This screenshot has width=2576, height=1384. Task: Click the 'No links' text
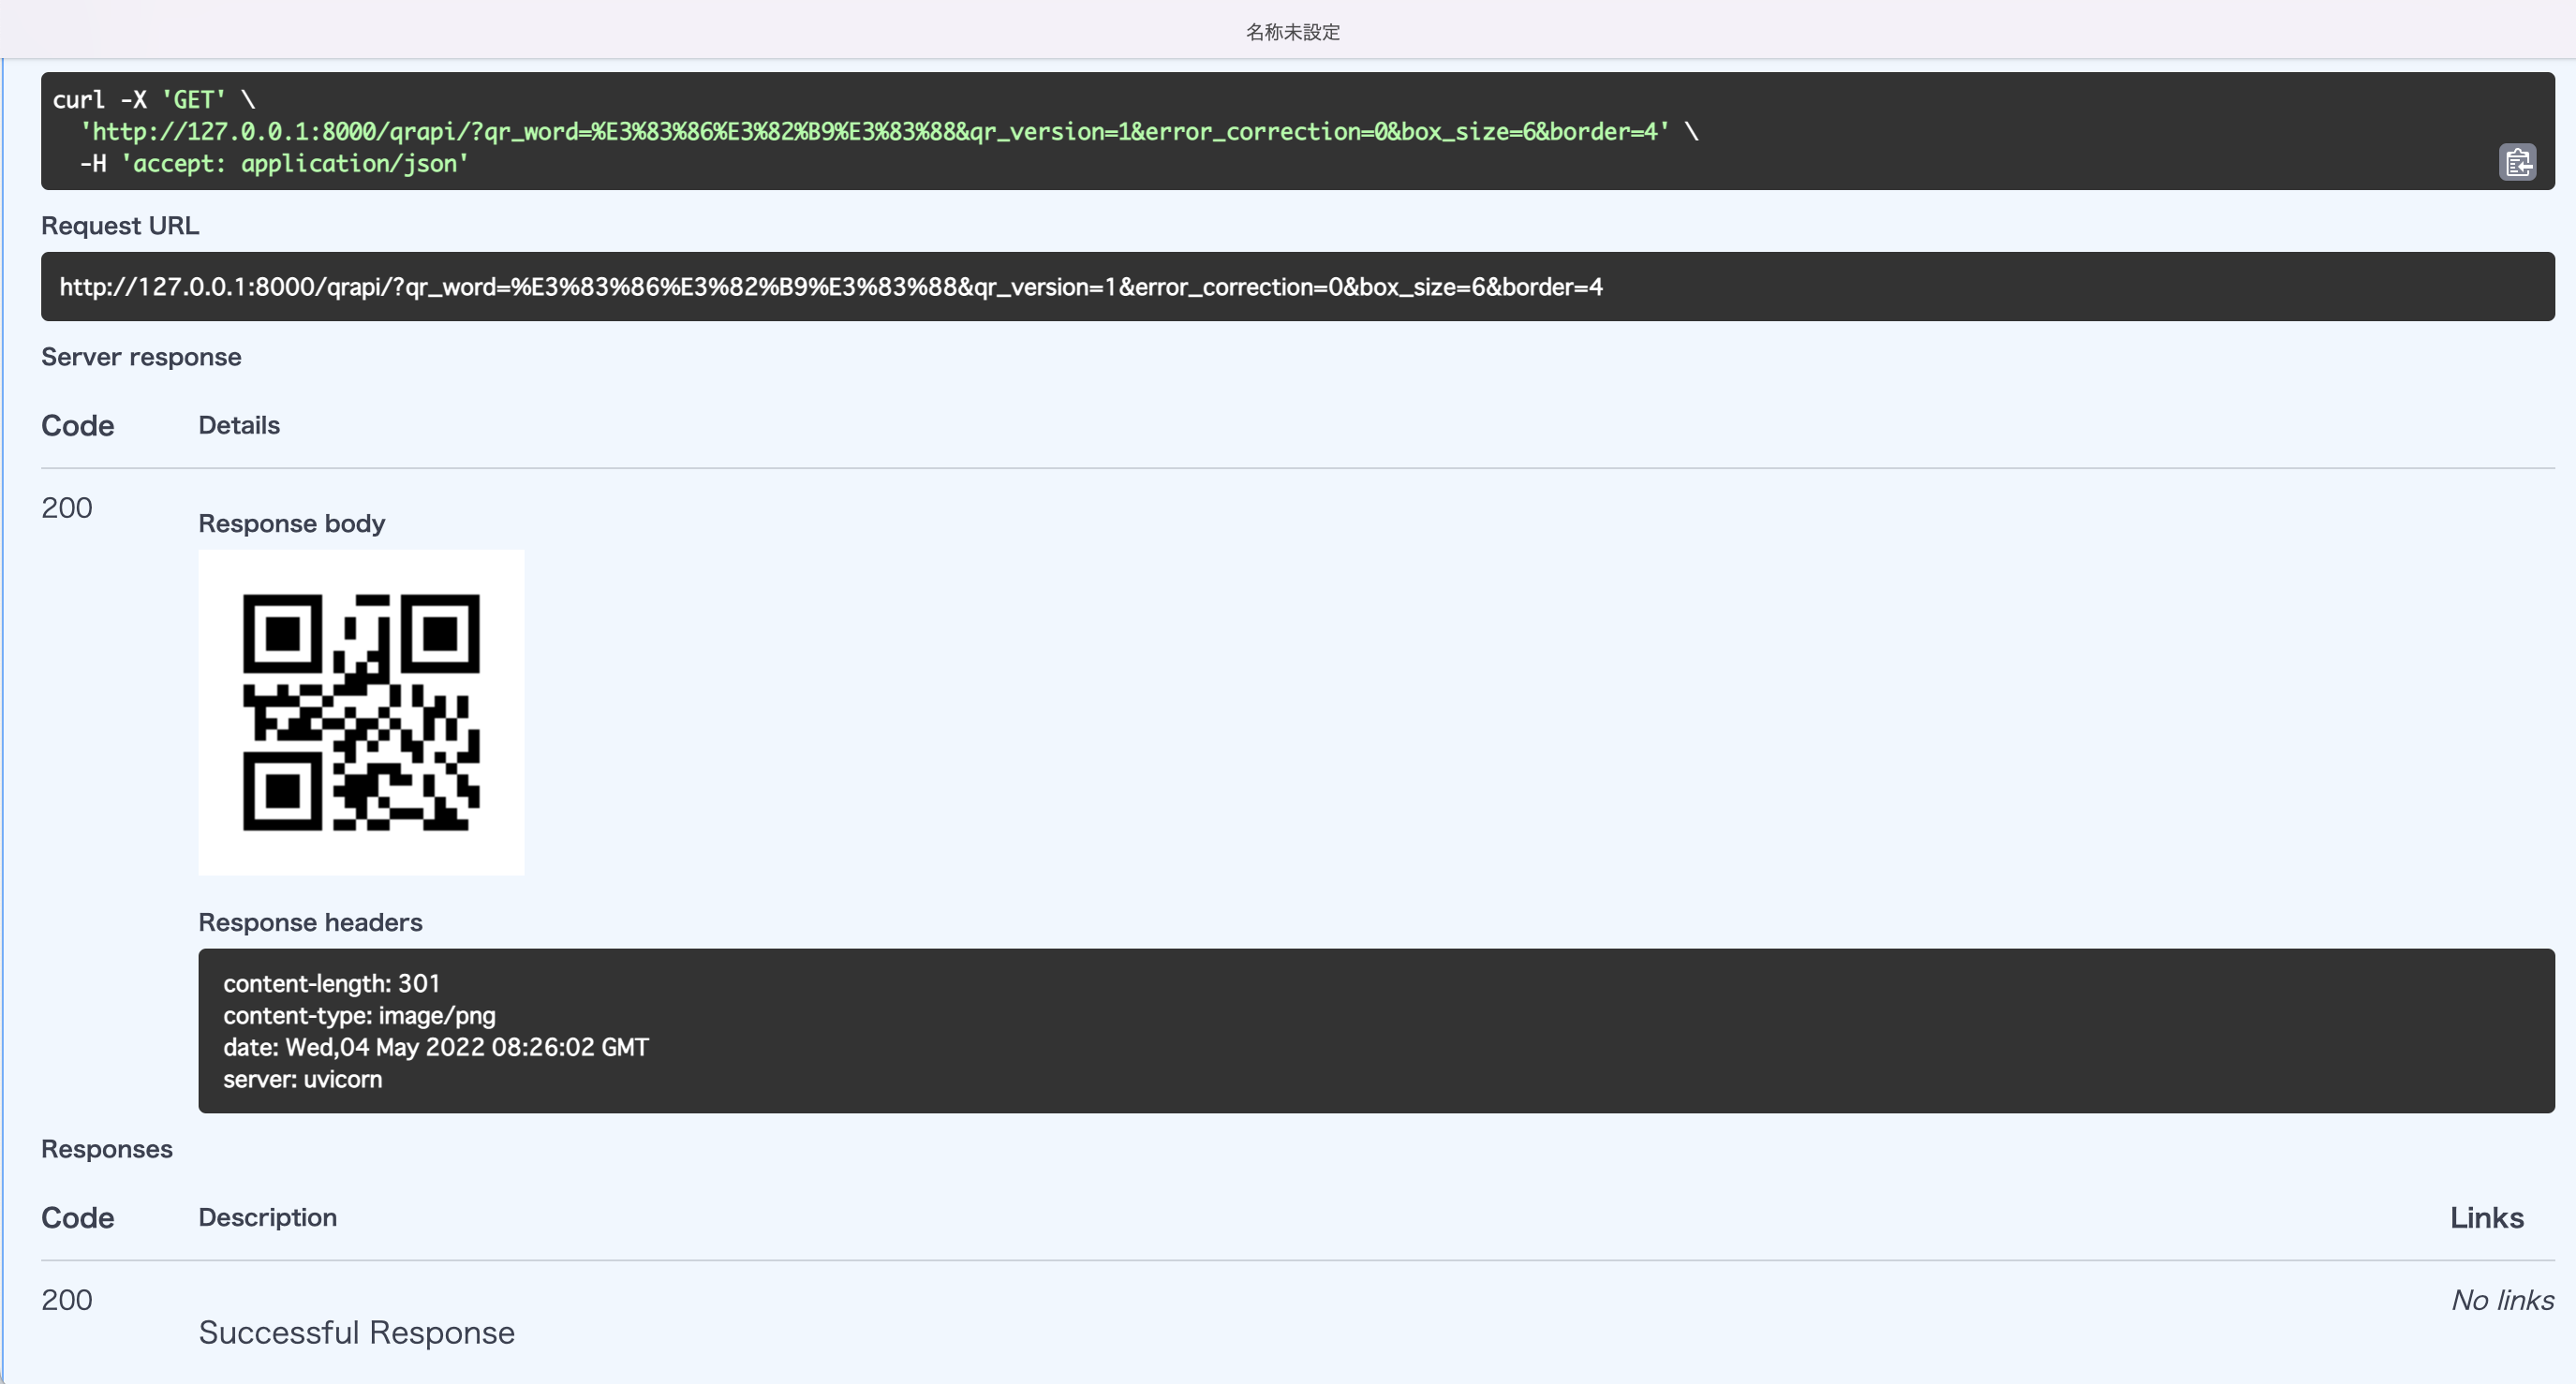pyautogui.click(x=2502, y=1300)
